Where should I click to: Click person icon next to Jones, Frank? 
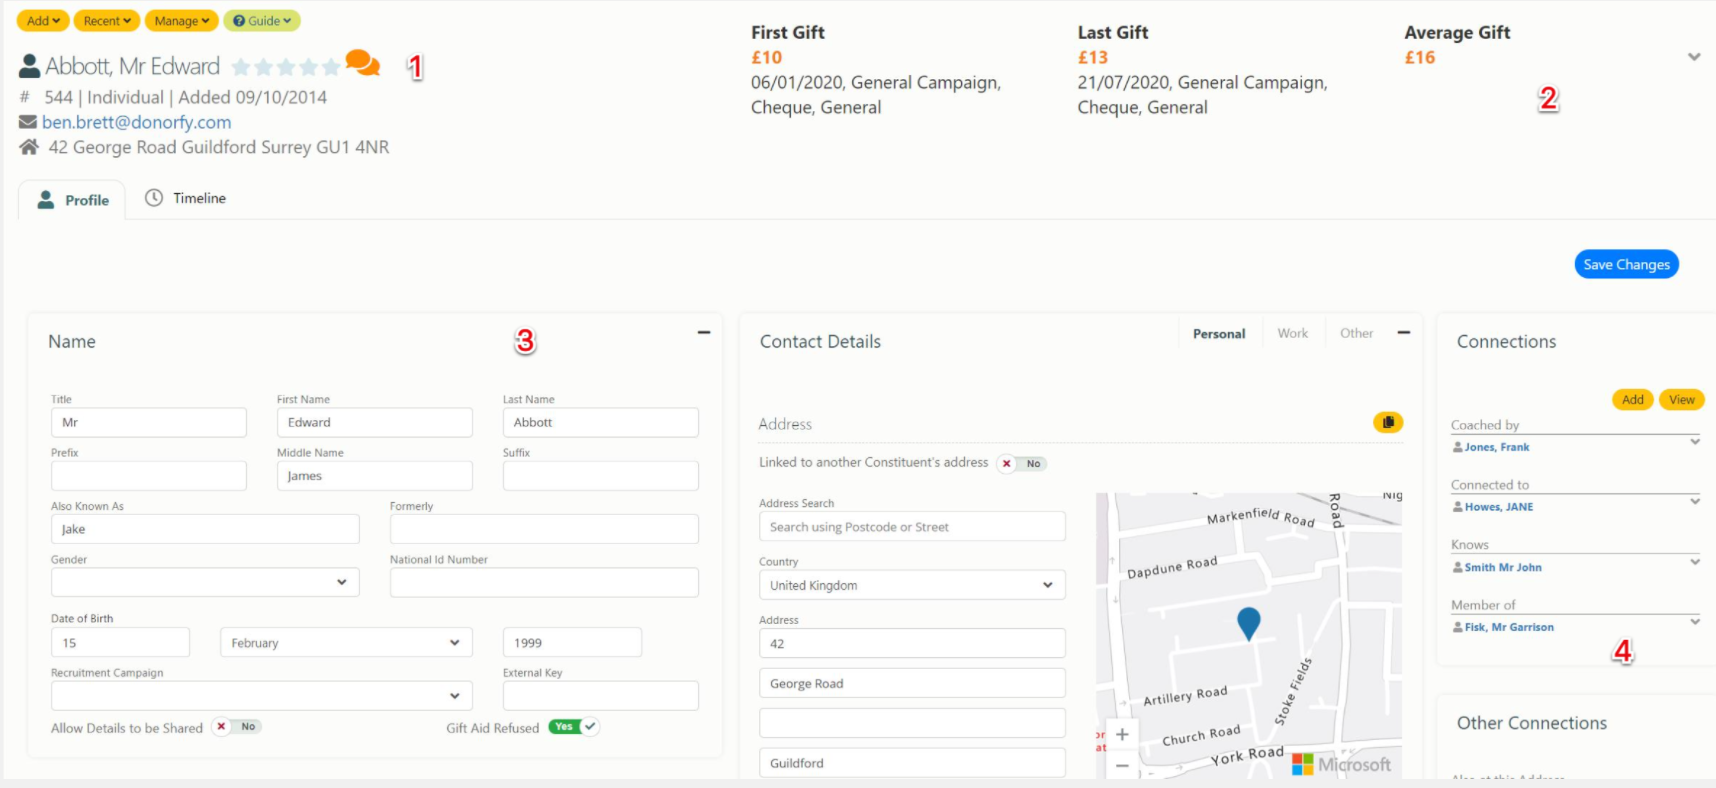1458,447
